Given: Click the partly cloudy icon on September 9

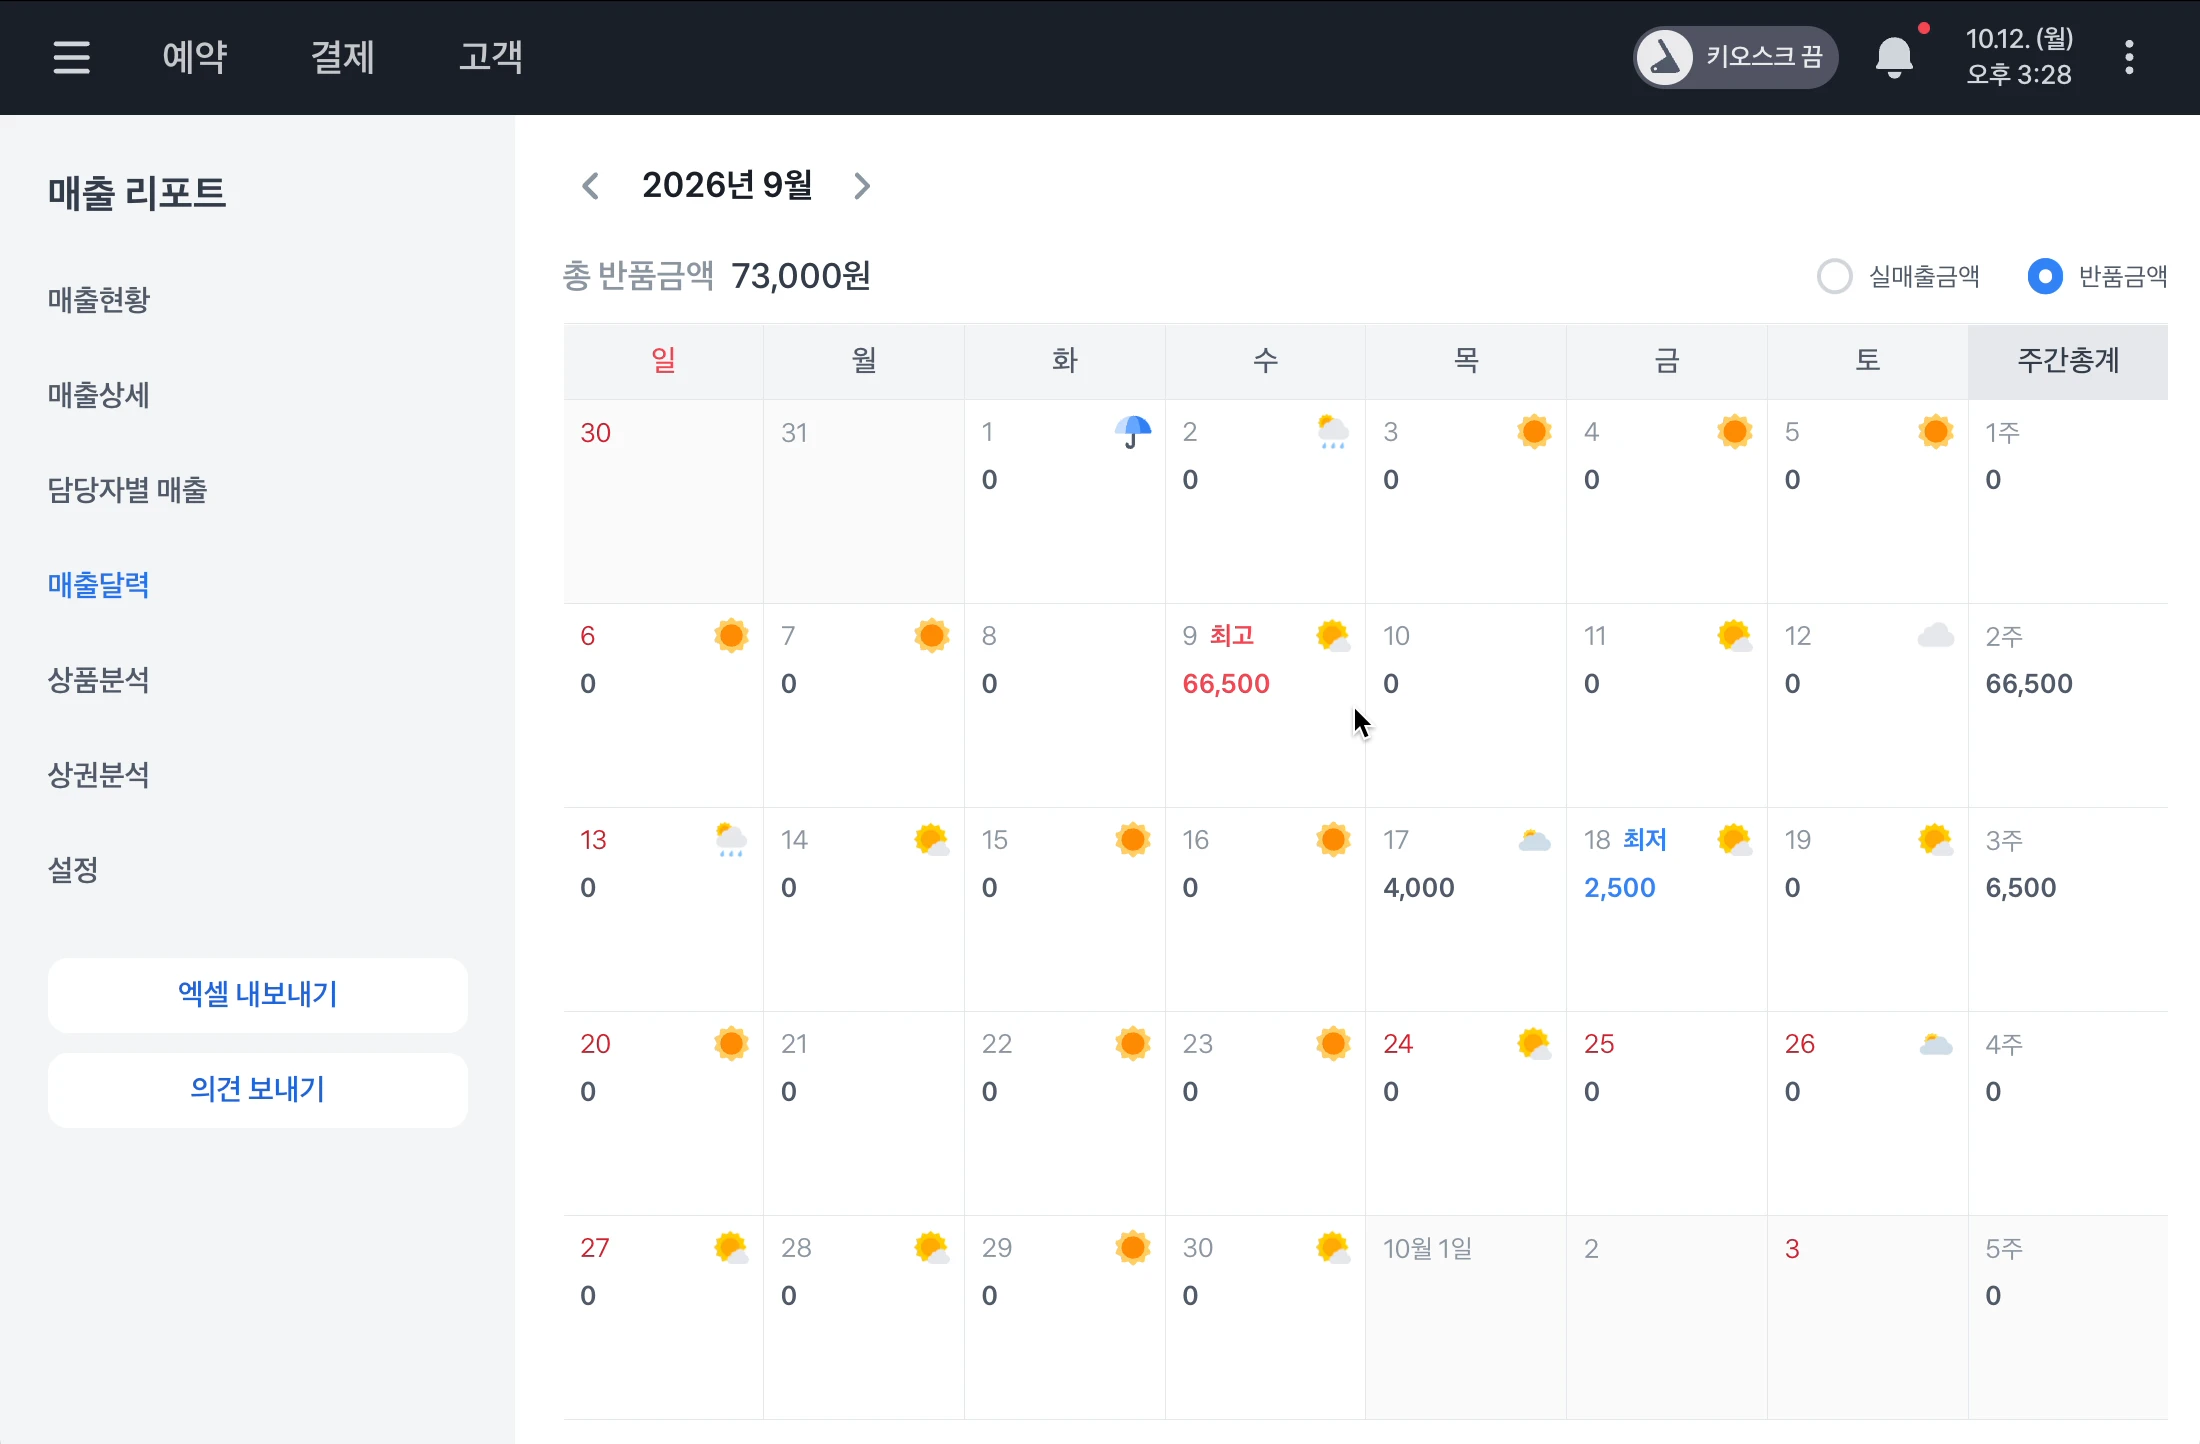Looking at the screenshot, I should [1333, 636].
